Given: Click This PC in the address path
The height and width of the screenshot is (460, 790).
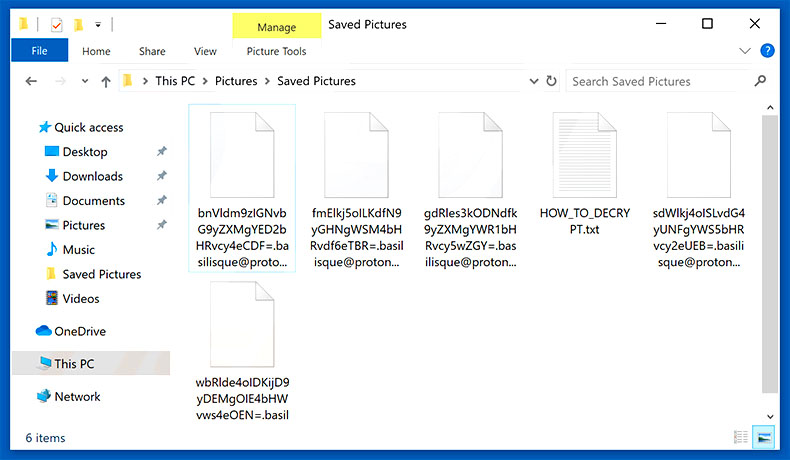Looking at the screenshot, I should tap(175, 81).
